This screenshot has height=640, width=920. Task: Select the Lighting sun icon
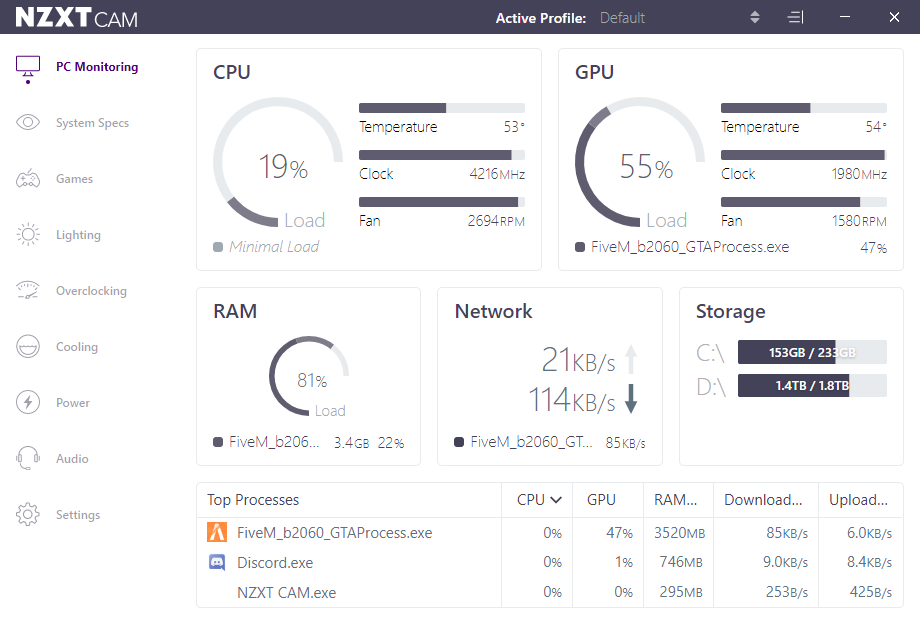(28, 235)
